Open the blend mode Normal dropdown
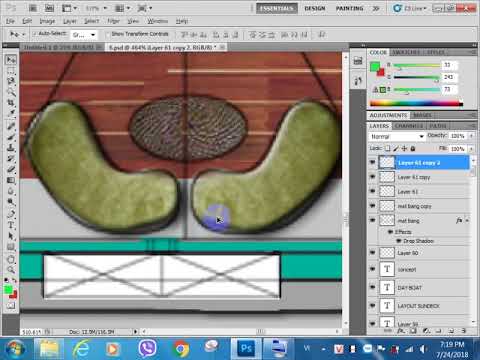Image resolution: width=480 pixels, height=360 pixels. [397, 136]
